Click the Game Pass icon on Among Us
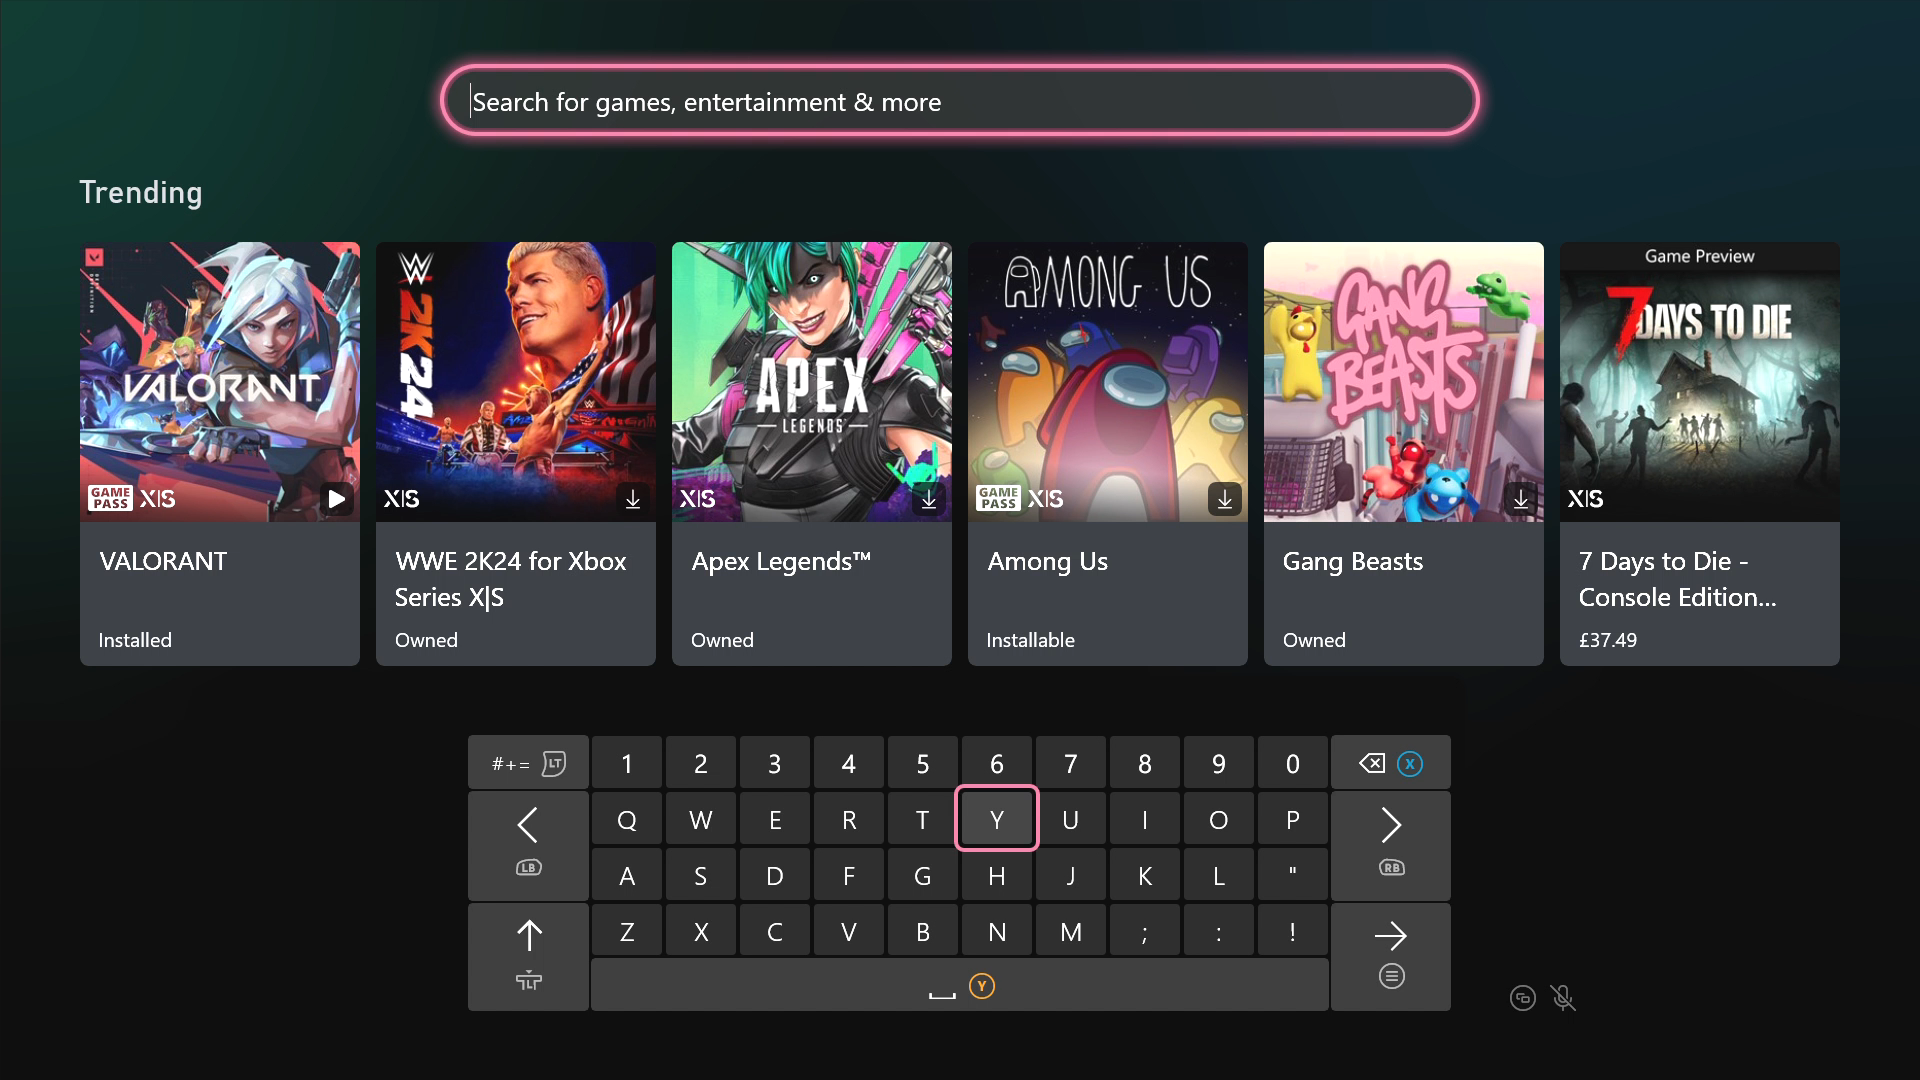The image size is (1920, 1080). (x=1000, y=498)
